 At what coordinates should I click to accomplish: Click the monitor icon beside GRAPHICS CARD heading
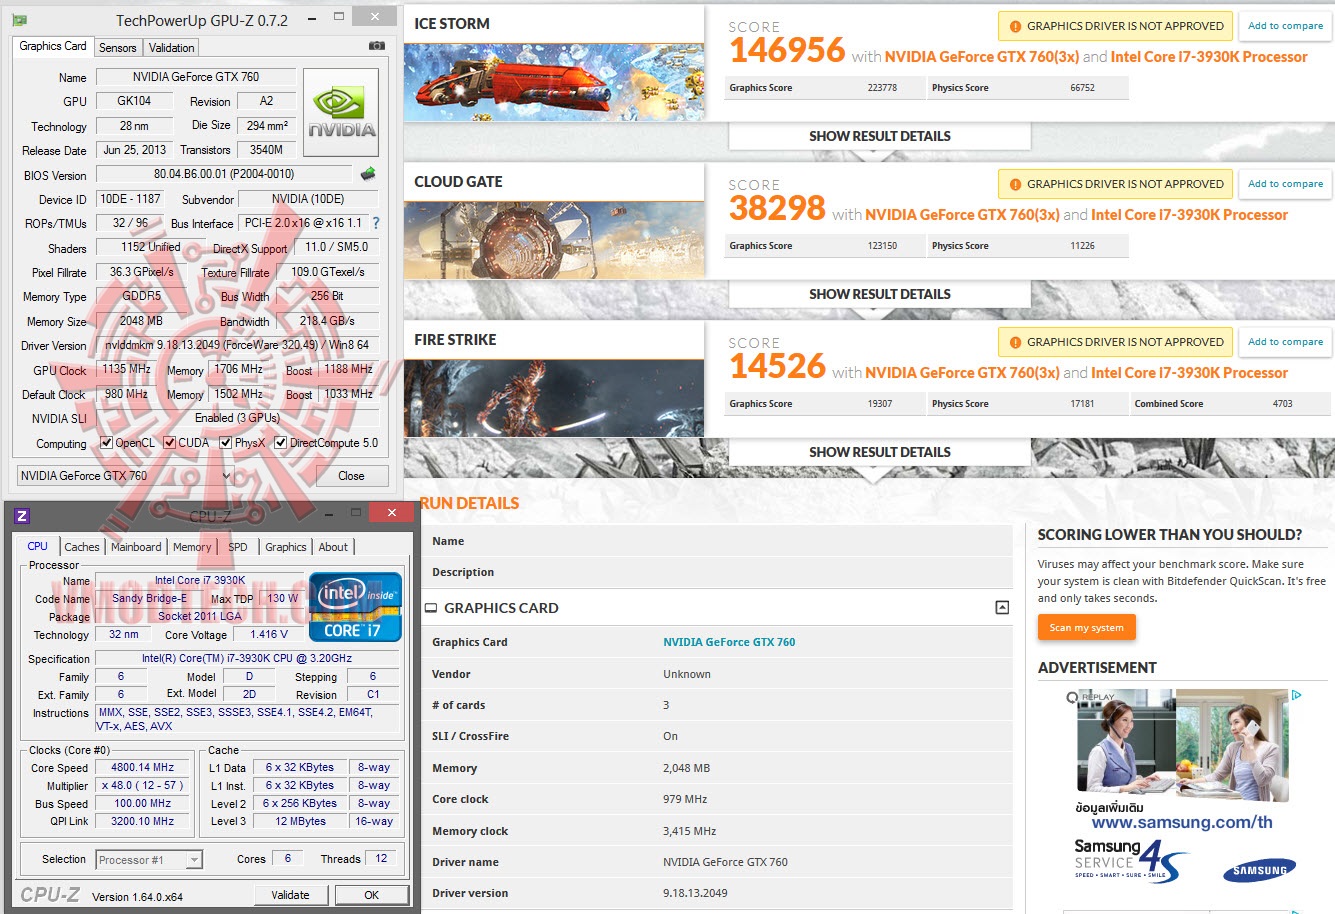tap(431, 608)
